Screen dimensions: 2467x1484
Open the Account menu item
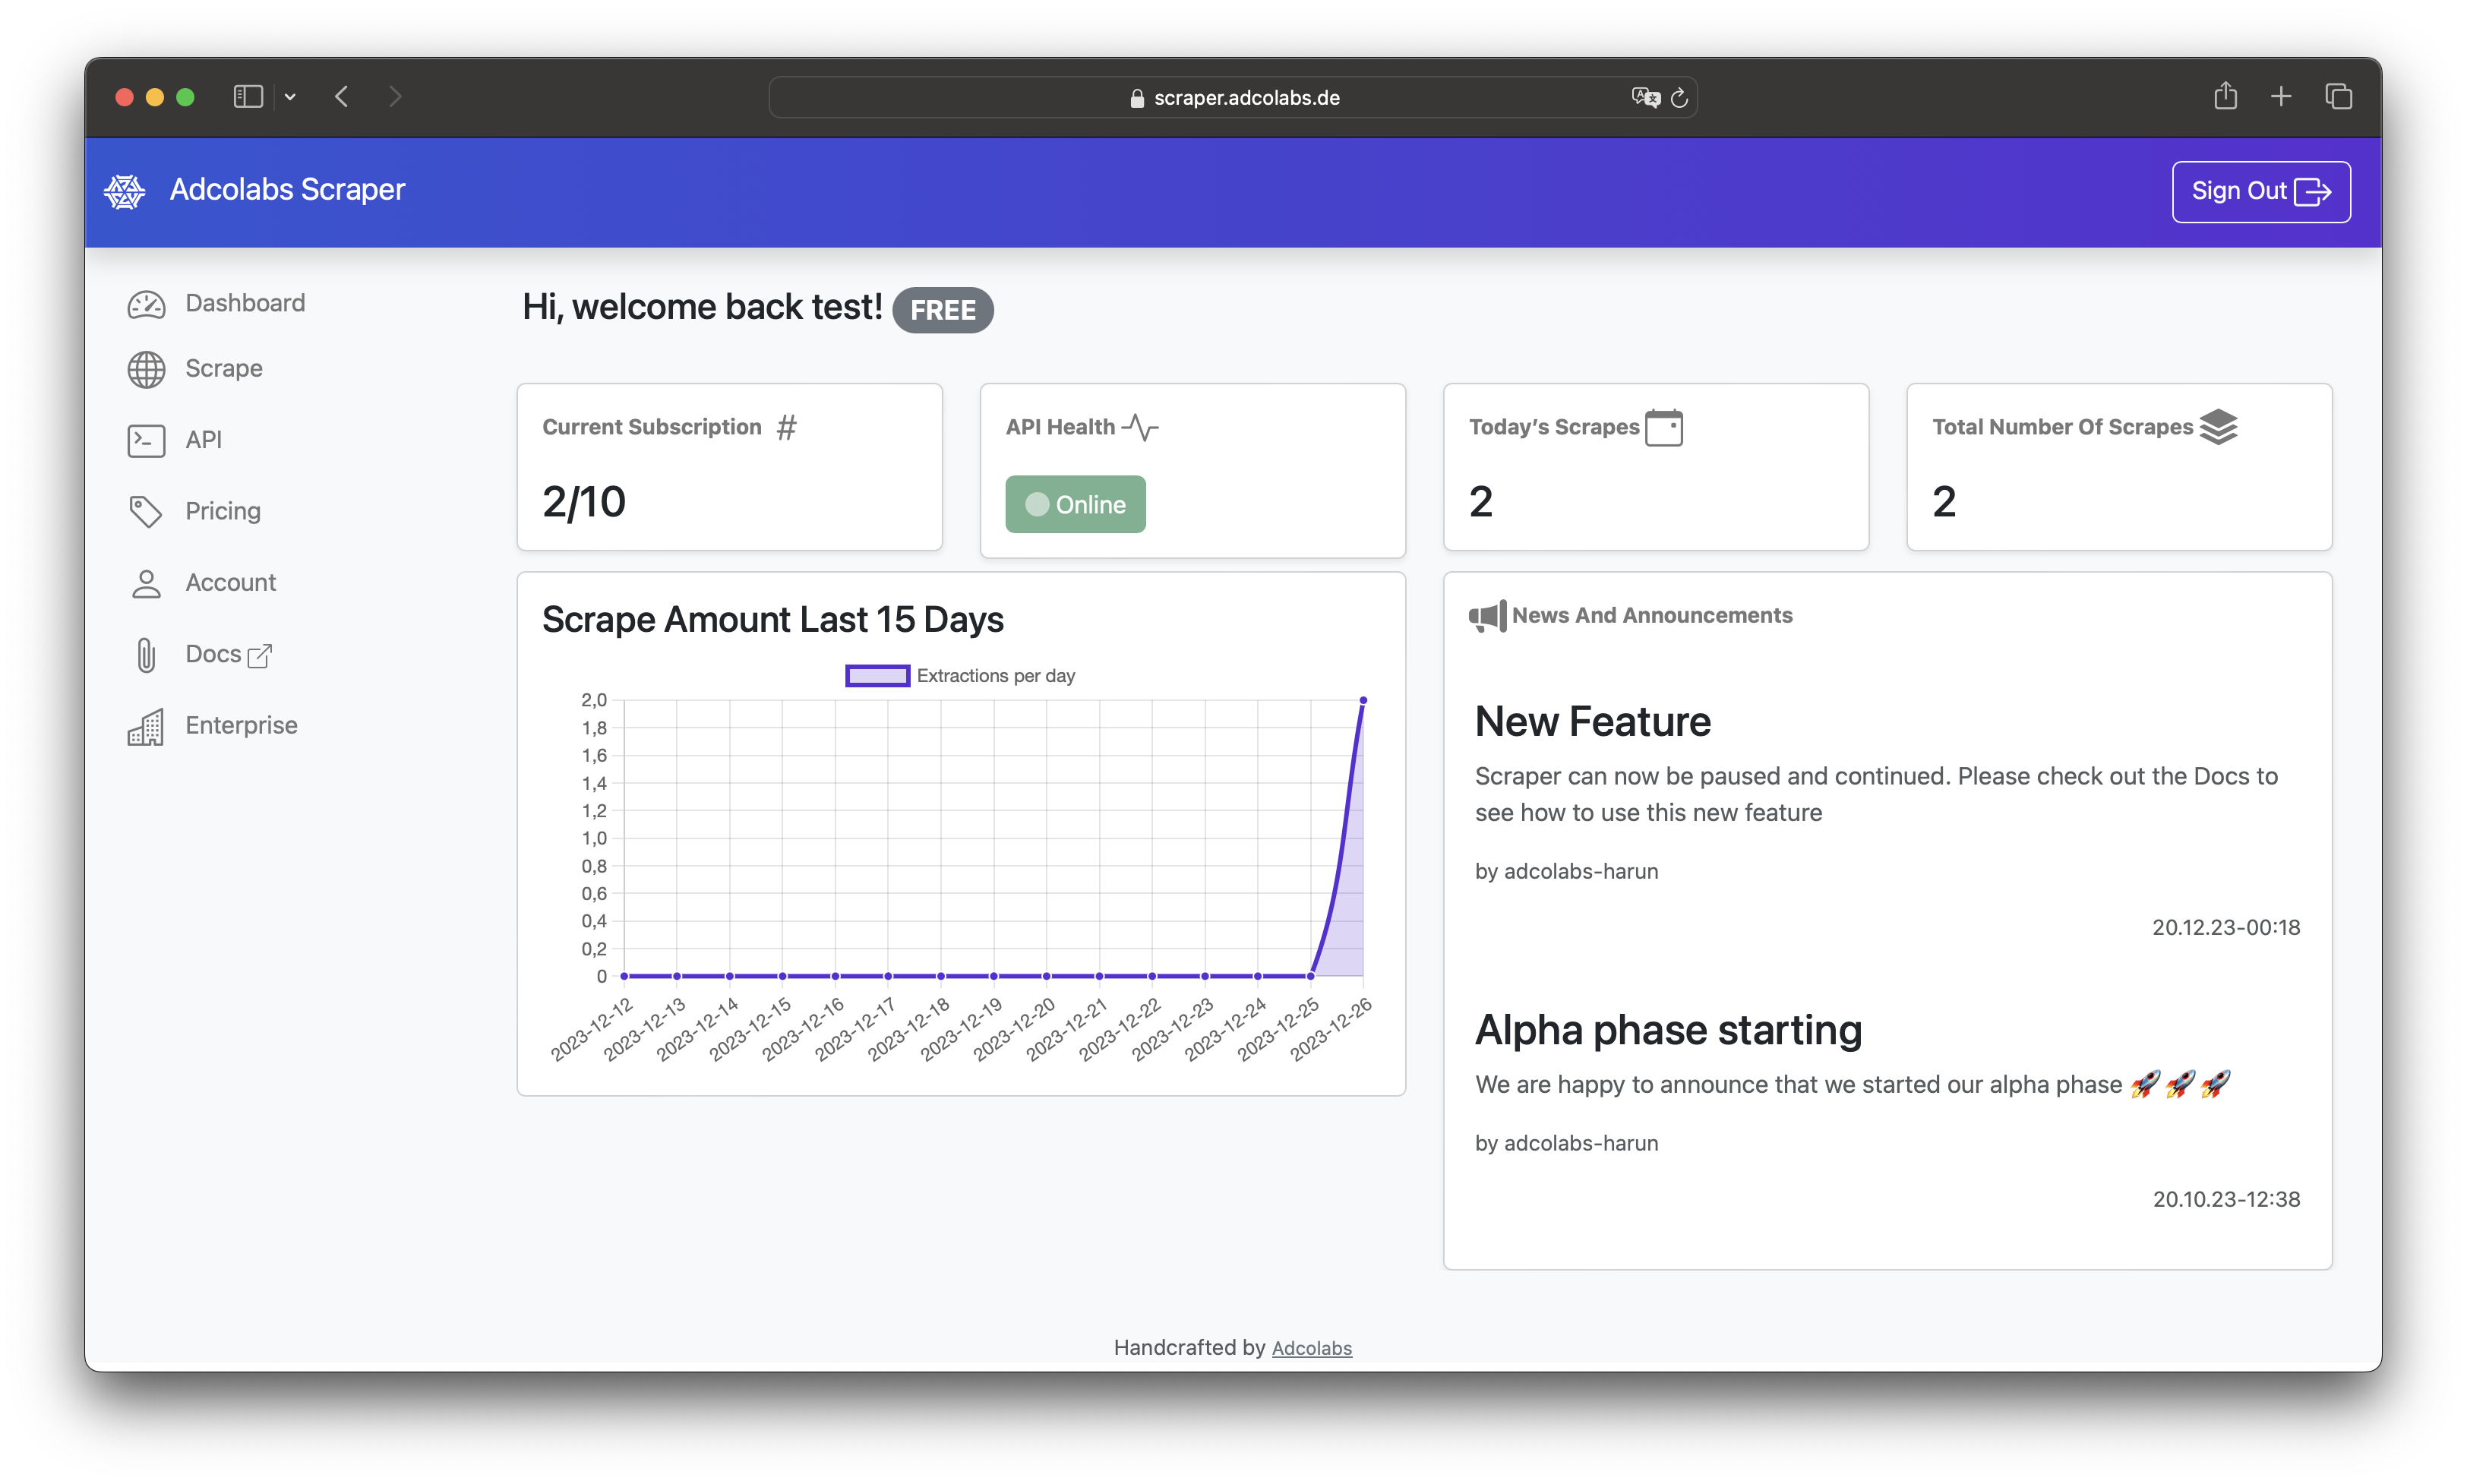202,583
